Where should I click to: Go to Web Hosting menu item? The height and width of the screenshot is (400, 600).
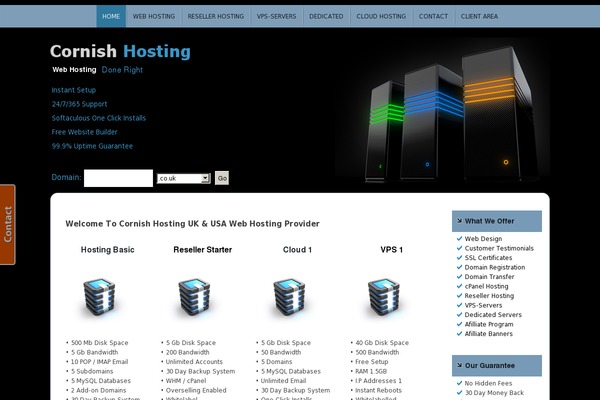(154, 16)
